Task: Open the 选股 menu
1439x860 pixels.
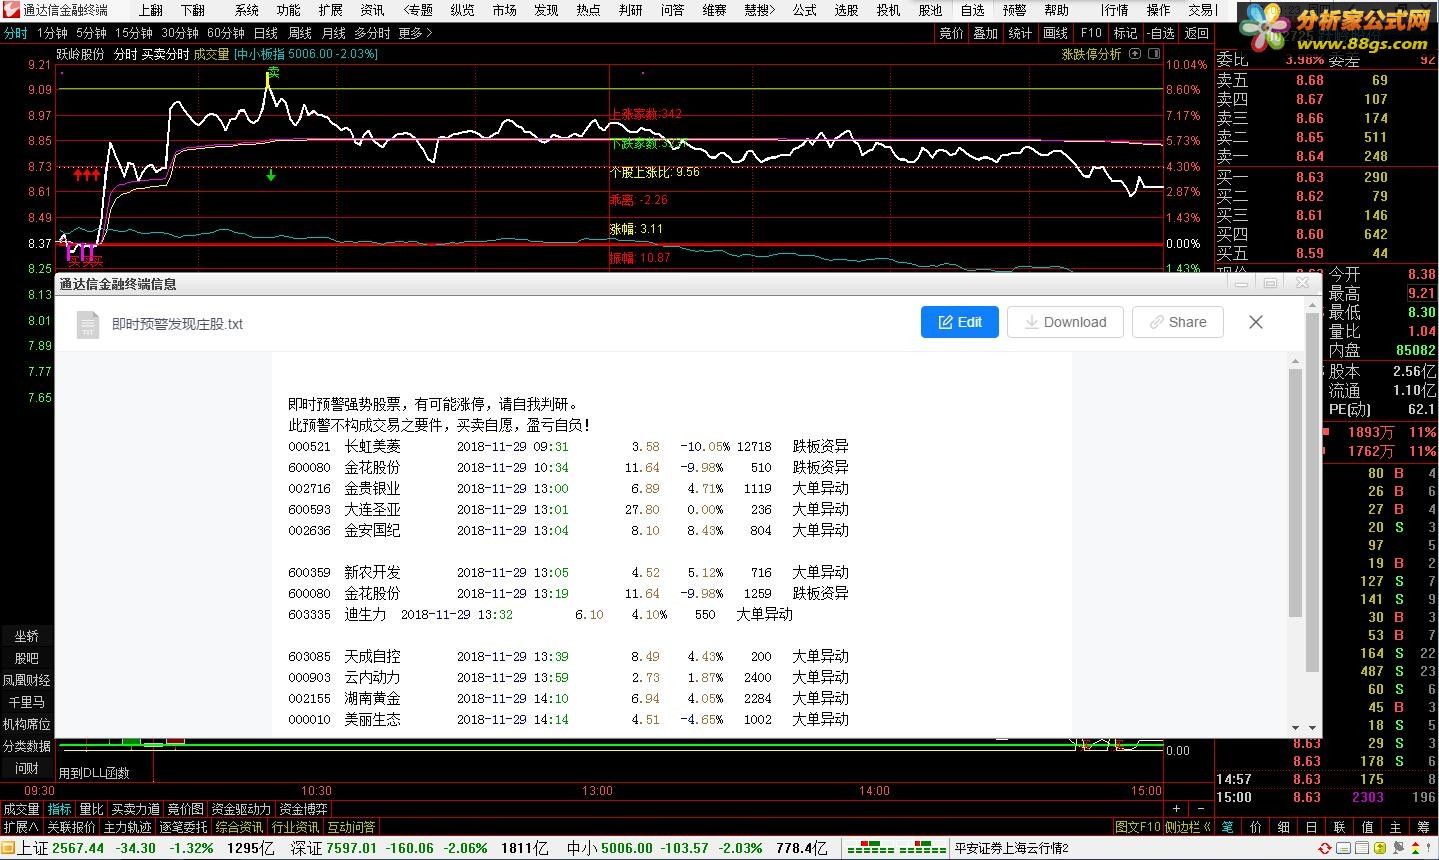Action: click(x=847, y=10)
